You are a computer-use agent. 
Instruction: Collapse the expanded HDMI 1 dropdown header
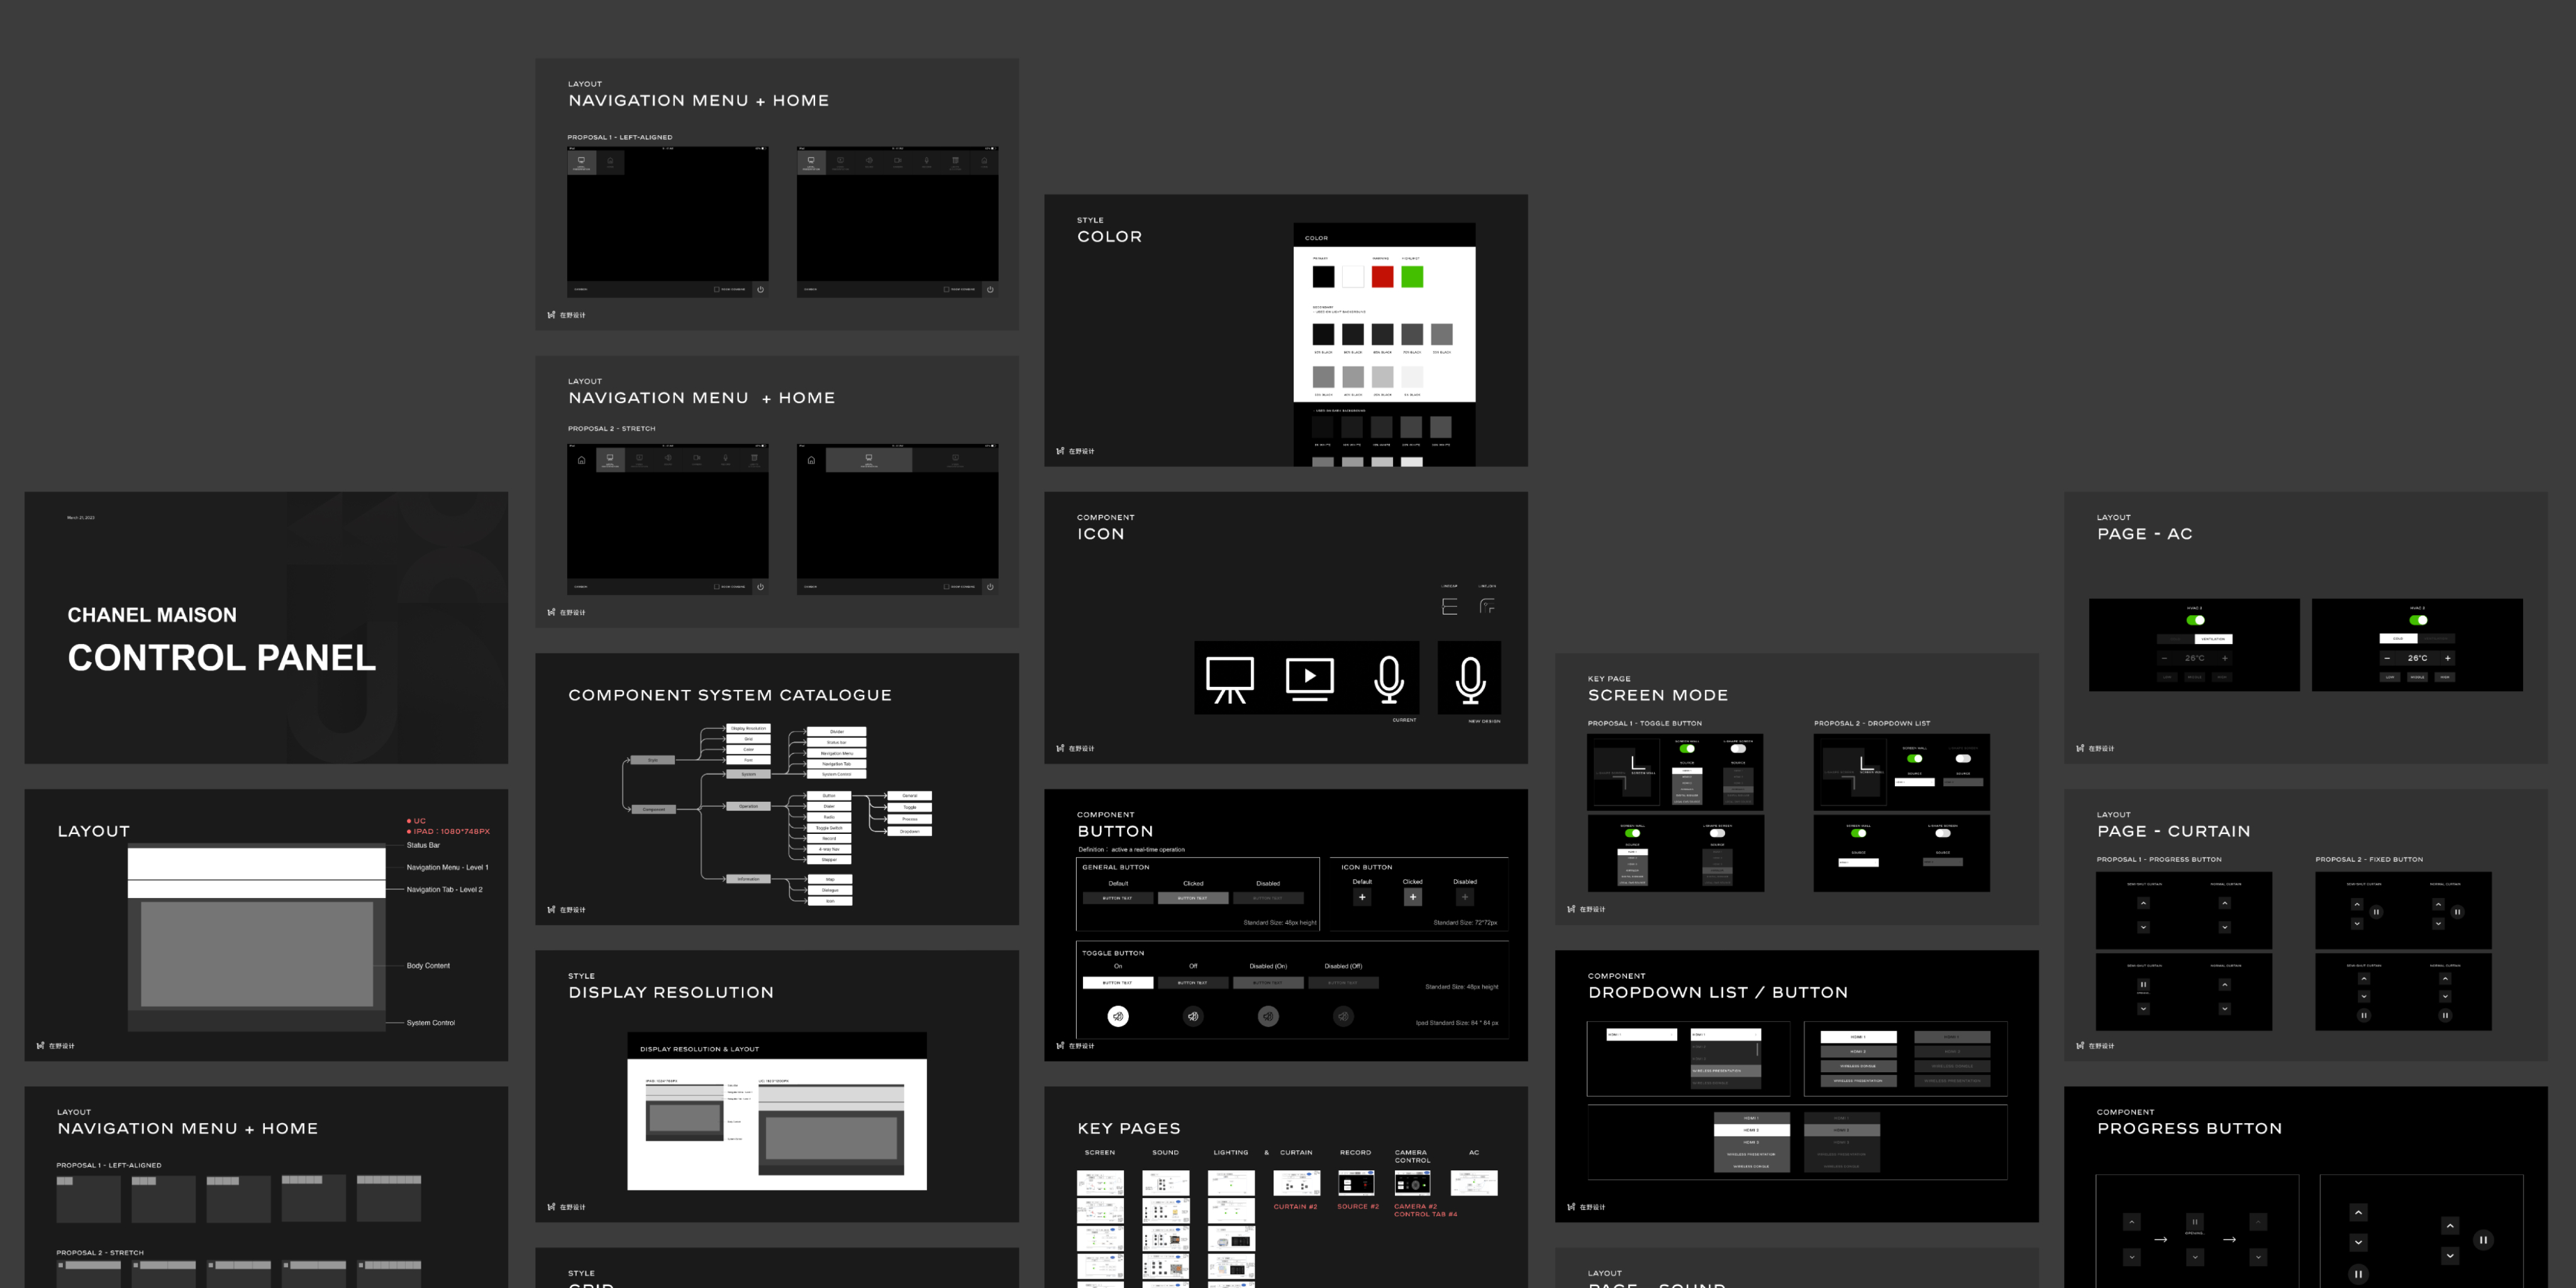point(1725,1035)
